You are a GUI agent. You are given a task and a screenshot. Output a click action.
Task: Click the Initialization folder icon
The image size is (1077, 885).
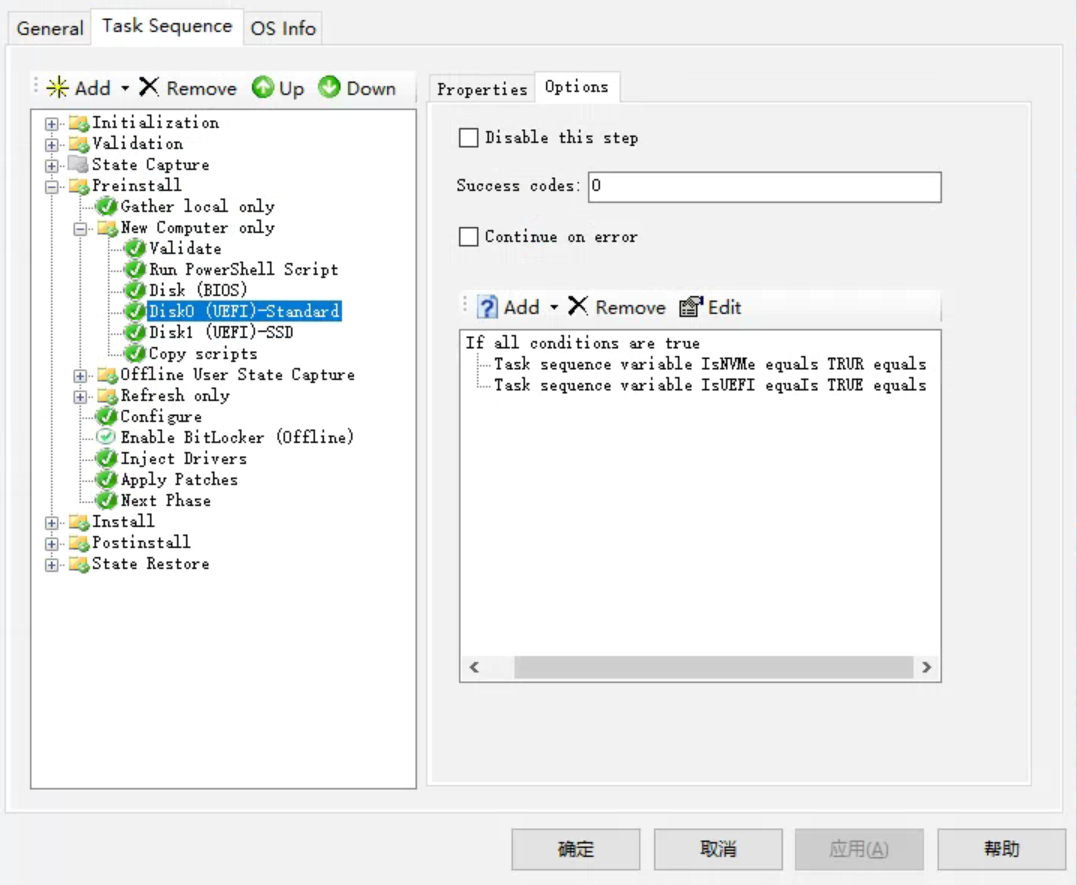click(79, 124)
